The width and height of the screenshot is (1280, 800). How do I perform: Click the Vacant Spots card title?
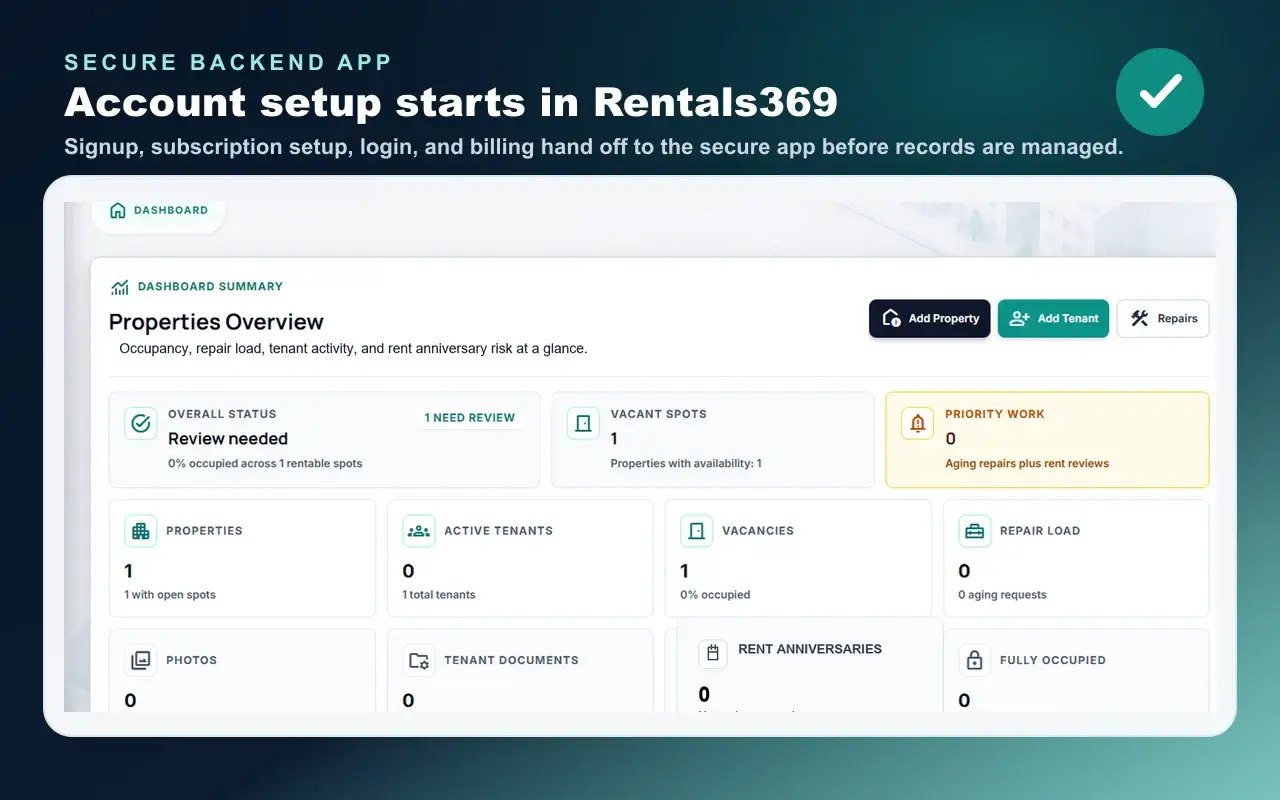click(x=659, y=414)
